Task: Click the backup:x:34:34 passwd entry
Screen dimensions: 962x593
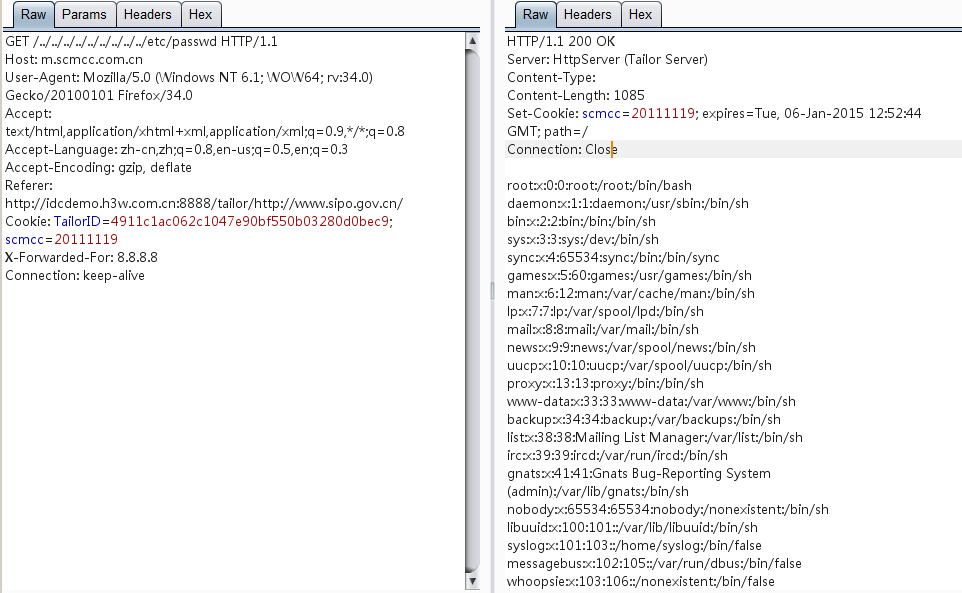Action: [x=644, y=419]
